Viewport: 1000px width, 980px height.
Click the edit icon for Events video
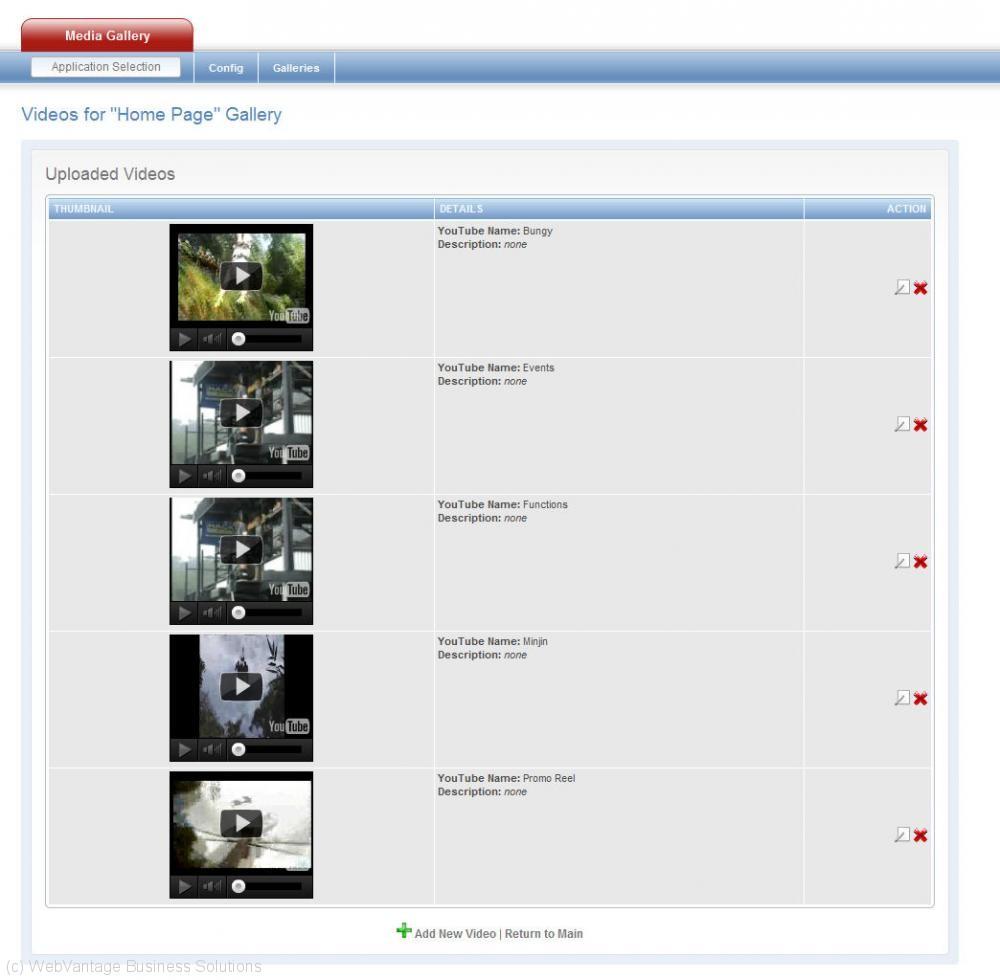(901, 425)
